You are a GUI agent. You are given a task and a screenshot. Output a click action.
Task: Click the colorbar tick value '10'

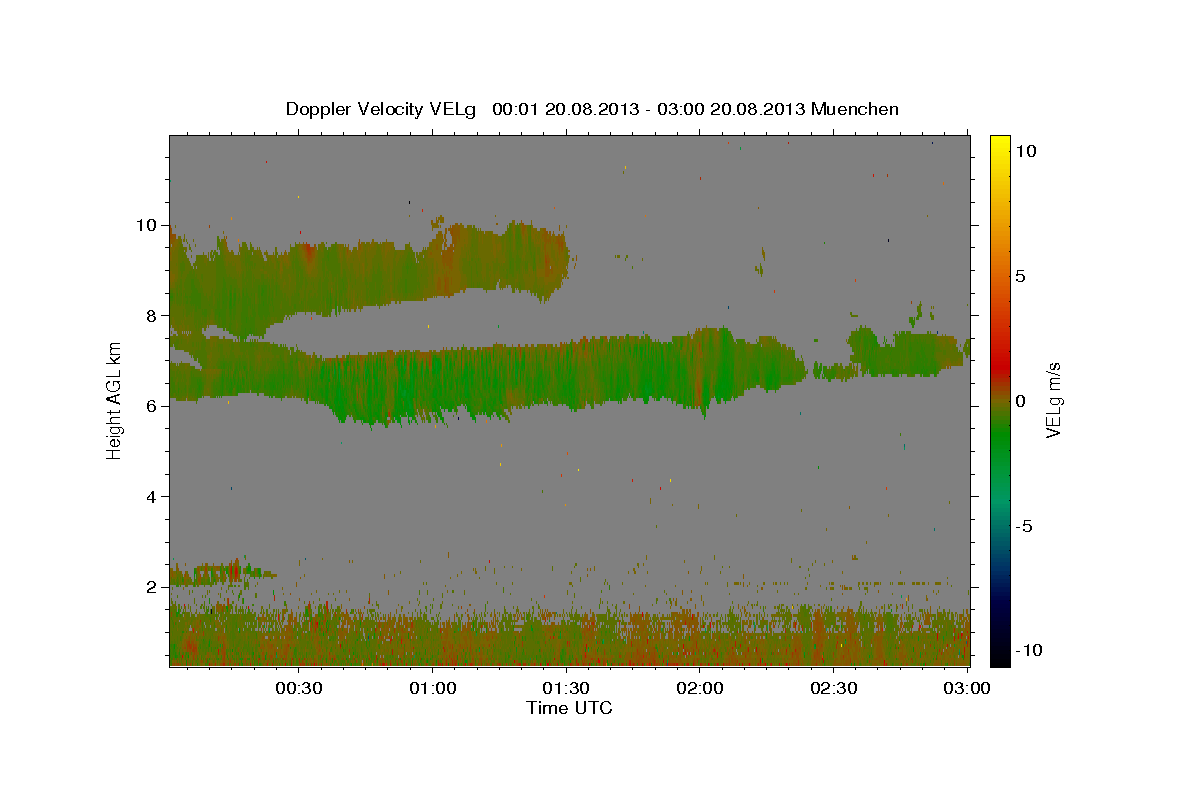pyautogui.click(x=1026, y=151)
